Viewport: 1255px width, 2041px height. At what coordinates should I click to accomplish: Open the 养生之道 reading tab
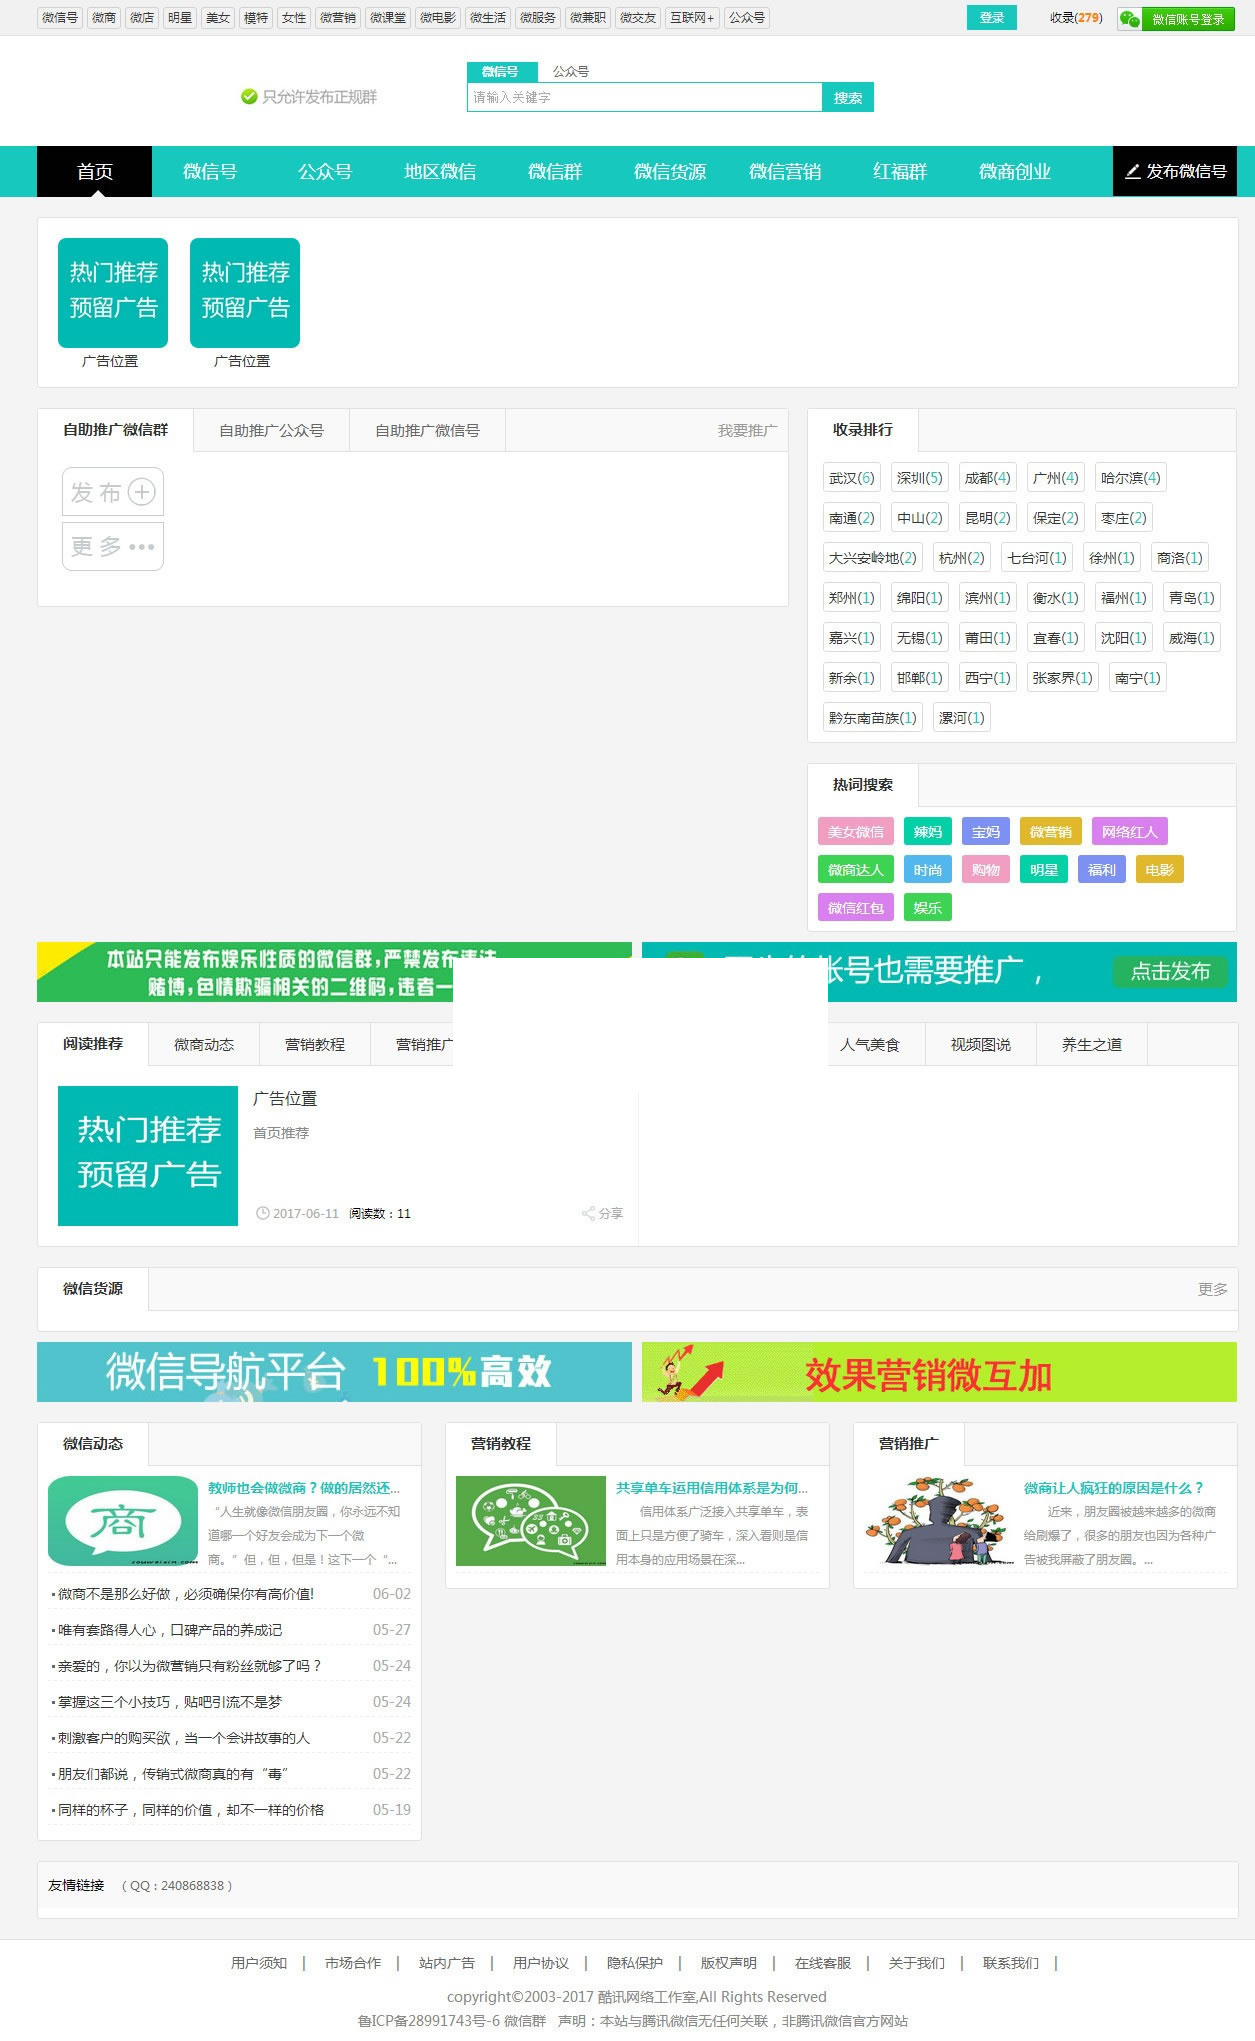pos(1091,1045)
